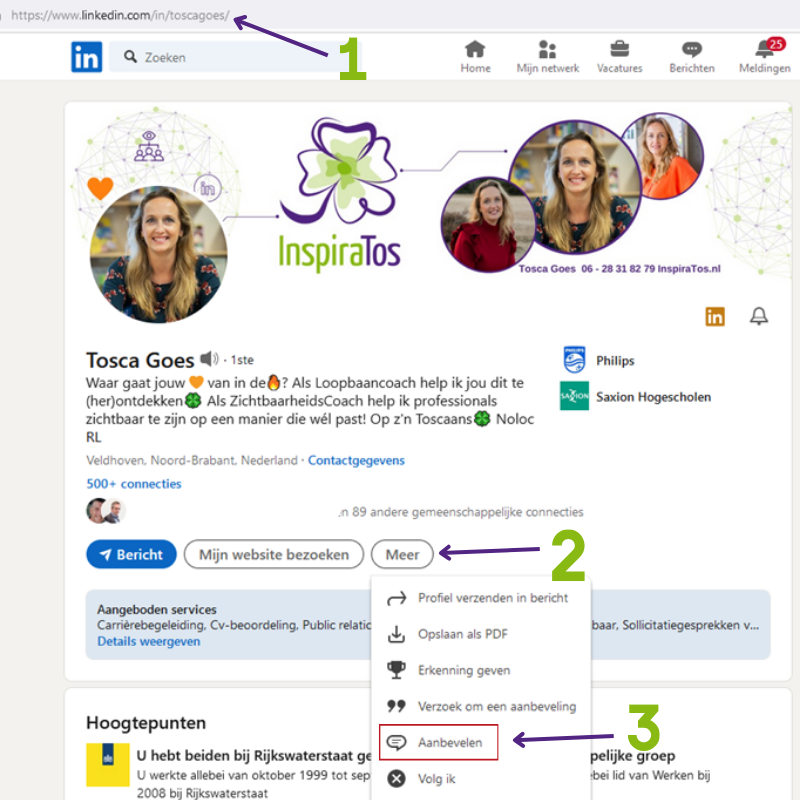Screen dimensions: 800x800
Task: View 500+ connecties
Action: [134, 484]
